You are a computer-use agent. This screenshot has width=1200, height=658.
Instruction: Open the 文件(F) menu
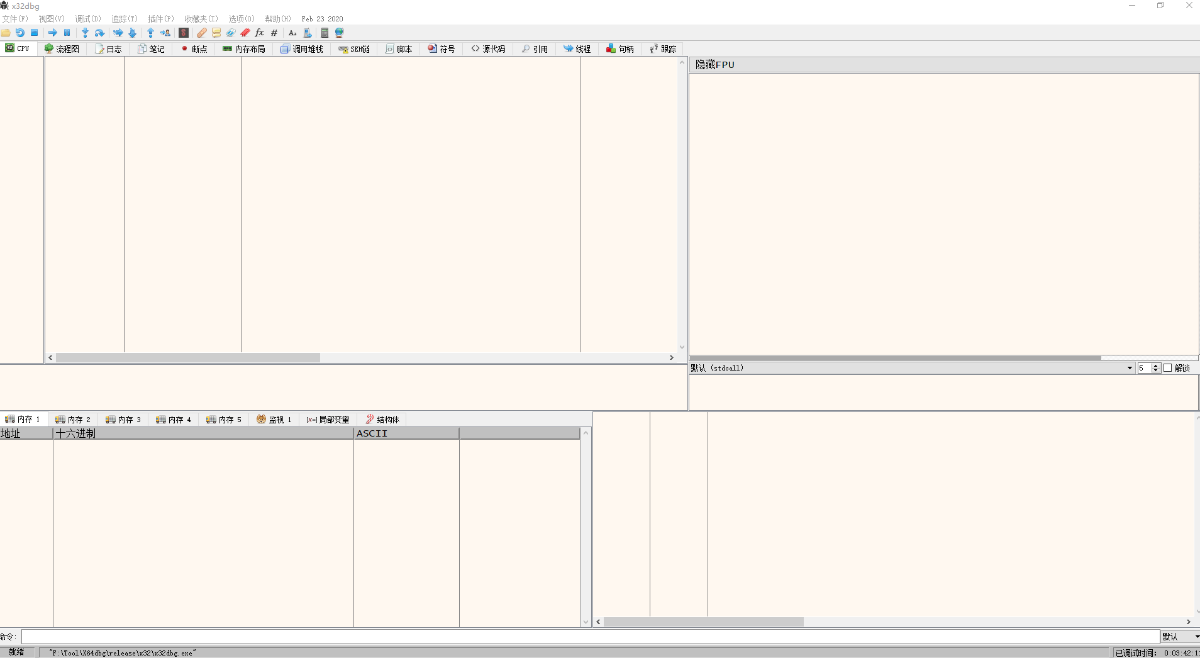click(x=15, y=19)
